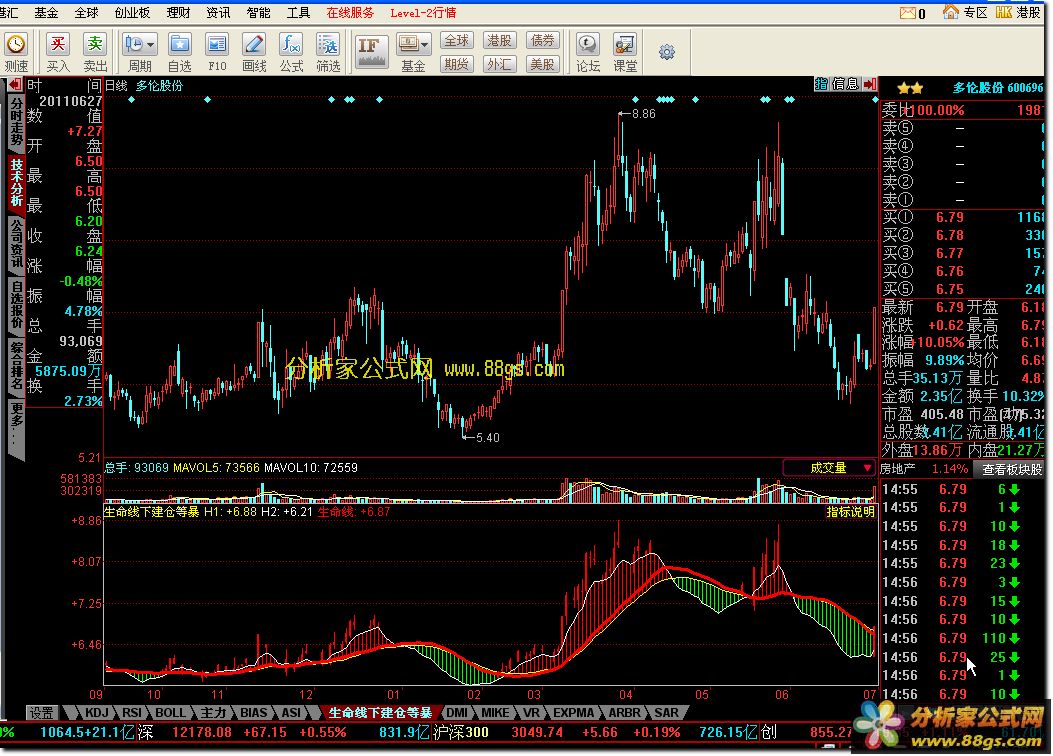The height and width of the screenshot is (756, 1053).
Task: Switch to 技术分析 side tab
Action: [x=15, y=183]
